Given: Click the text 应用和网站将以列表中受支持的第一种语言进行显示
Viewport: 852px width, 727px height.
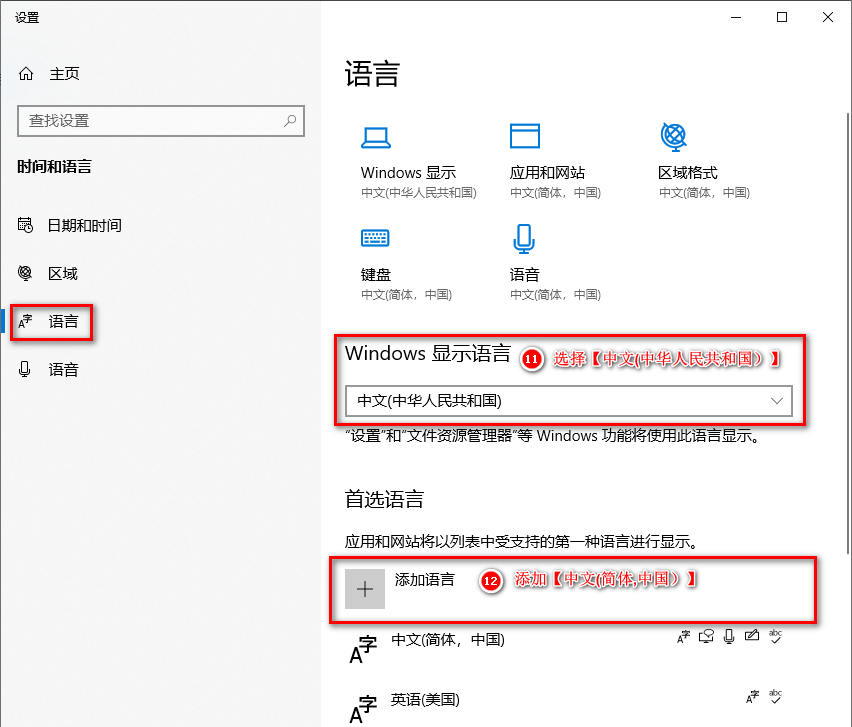Looking at the screenshot, I should [x=522, y=542].
